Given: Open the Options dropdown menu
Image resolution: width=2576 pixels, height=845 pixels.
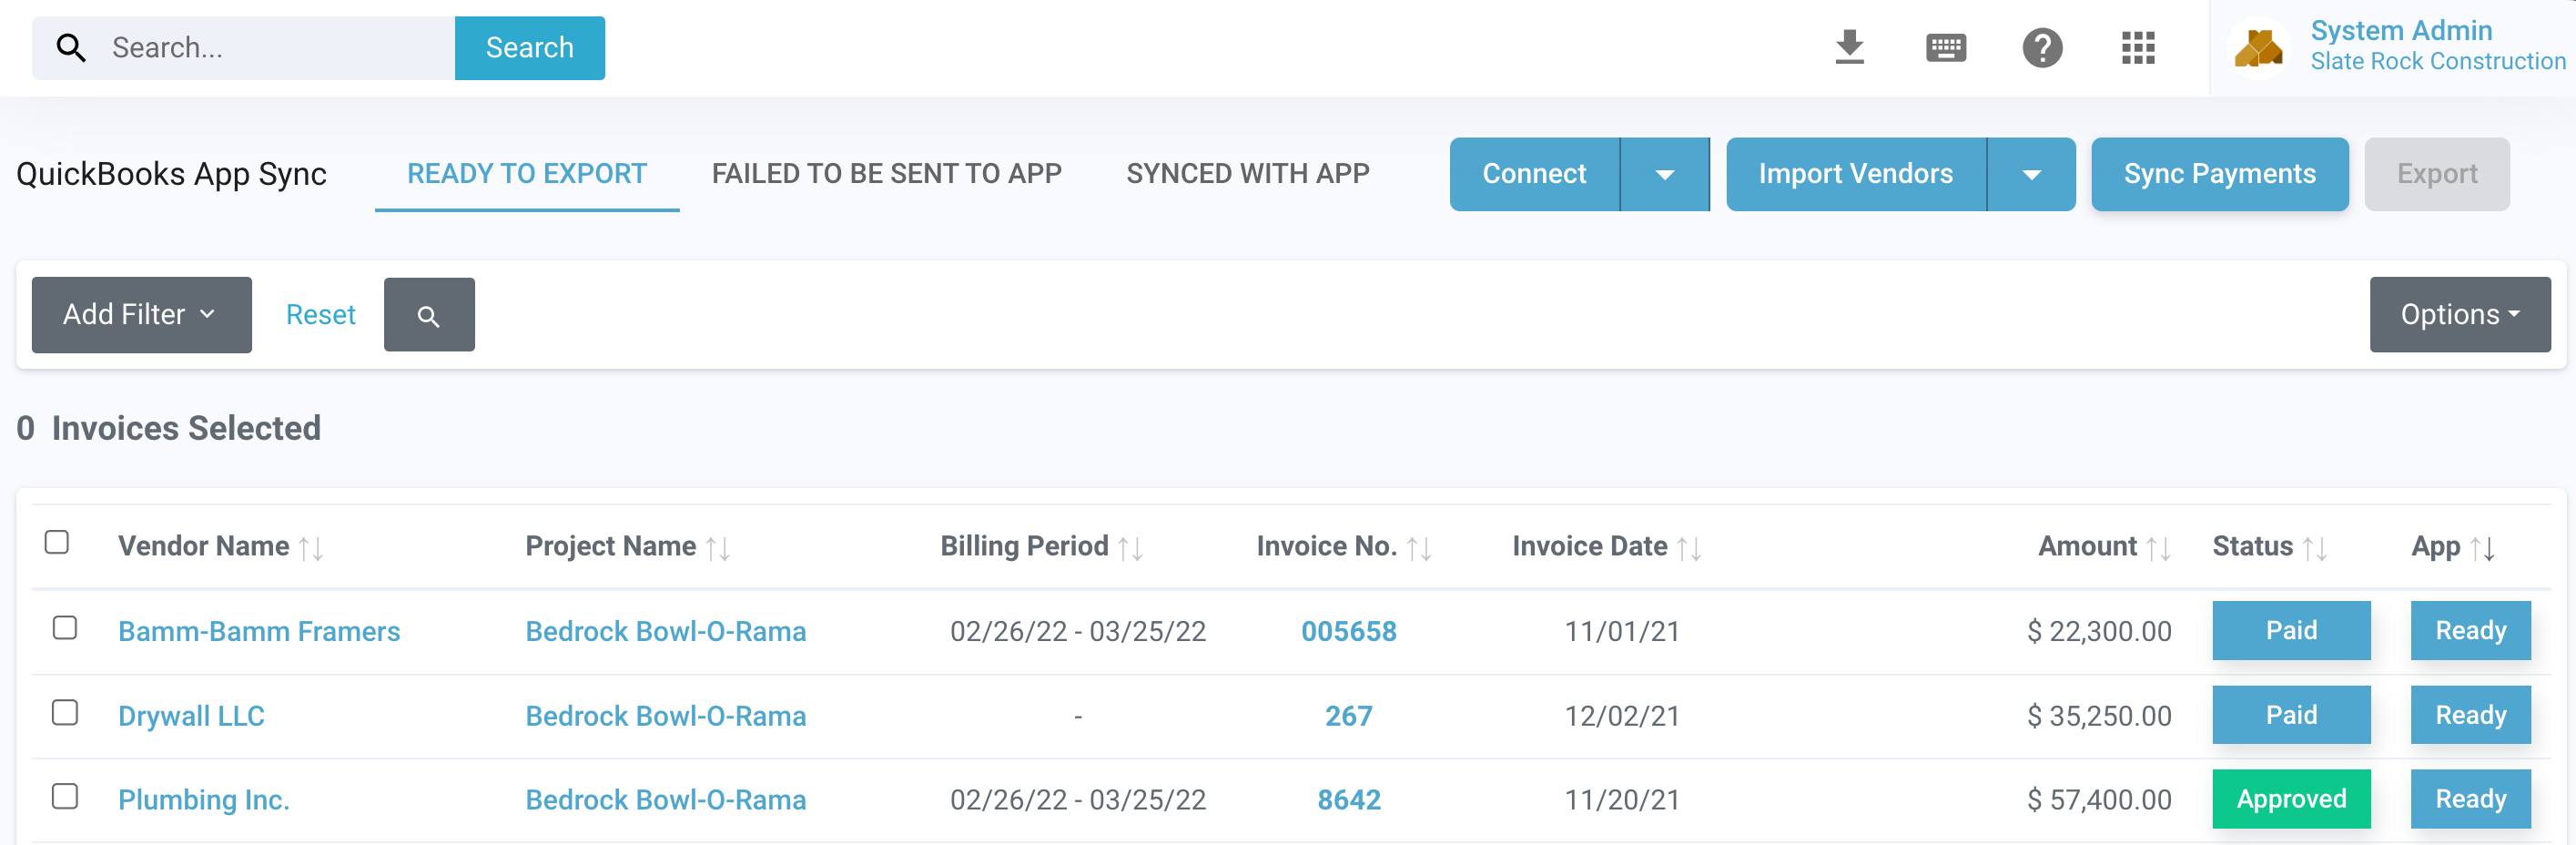Looking at the screenshot, I should click(x=2459, y=315).
